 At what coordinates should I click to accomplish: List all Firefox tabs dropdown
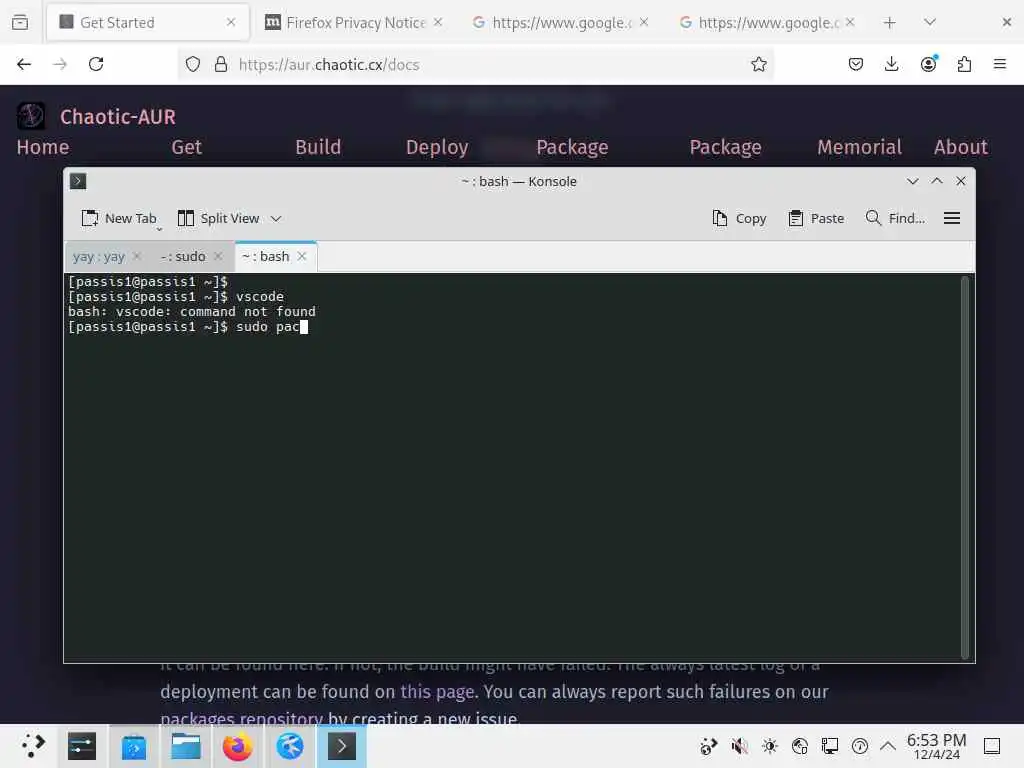pyautogui.click(x=930, y=22)
